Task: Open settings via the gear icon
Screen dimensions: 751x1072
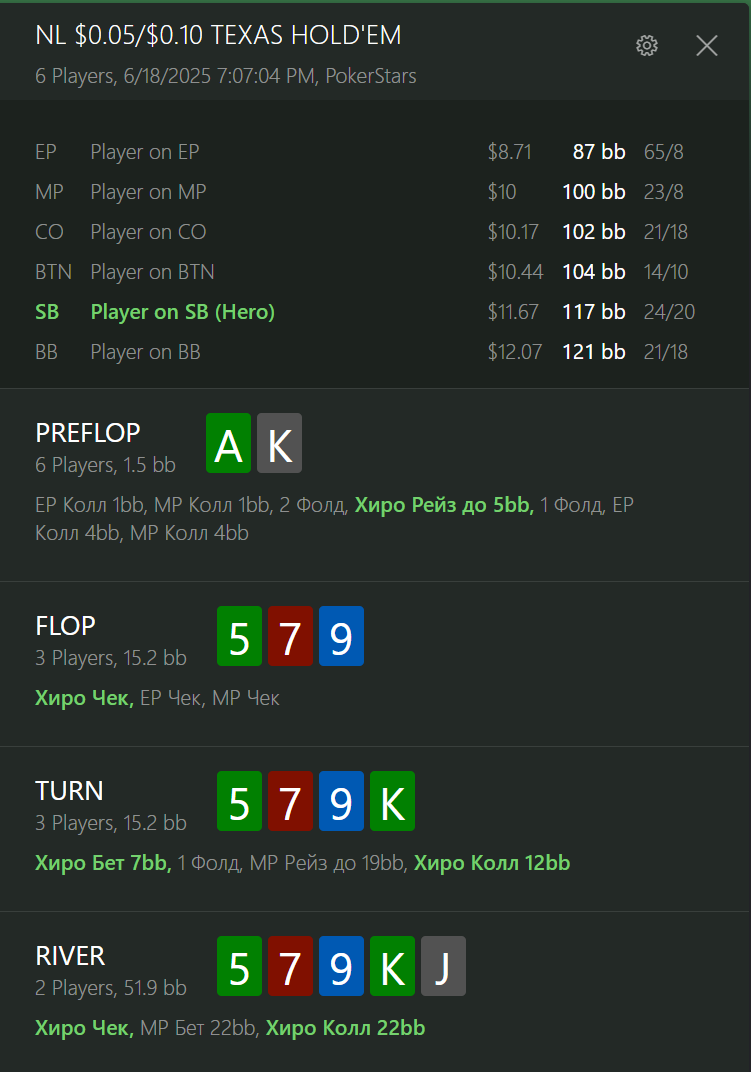Action: 646,46
